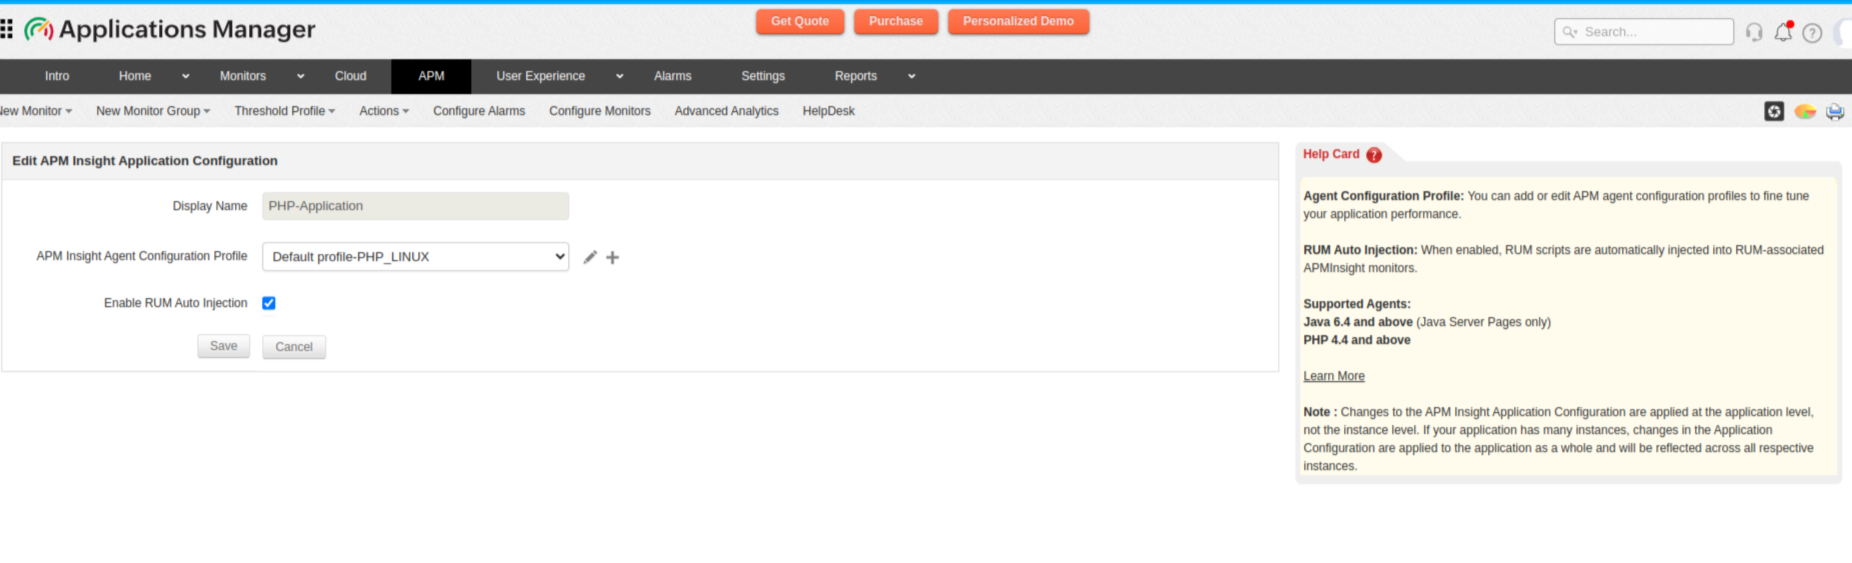Screen dimensions: 1852x563
Task: Click the Purchase button
Action: (896, 21)
